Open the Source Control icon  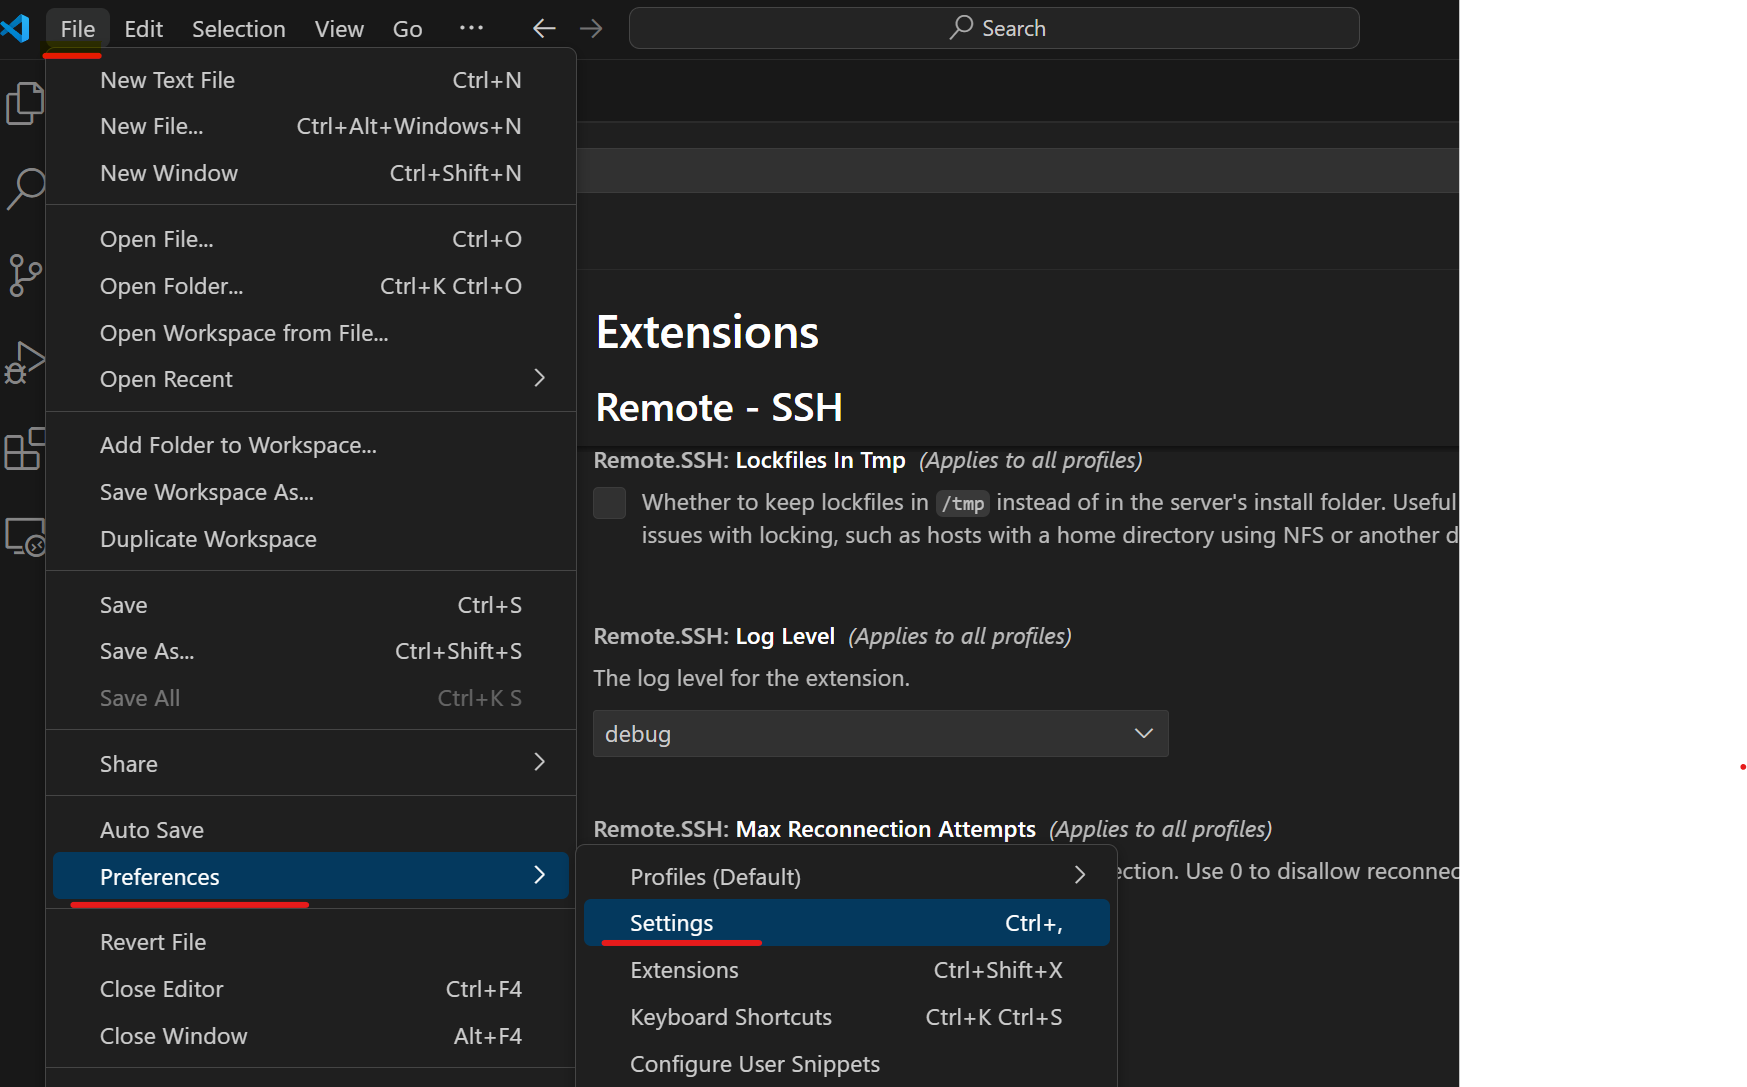[x=25, y=276]
